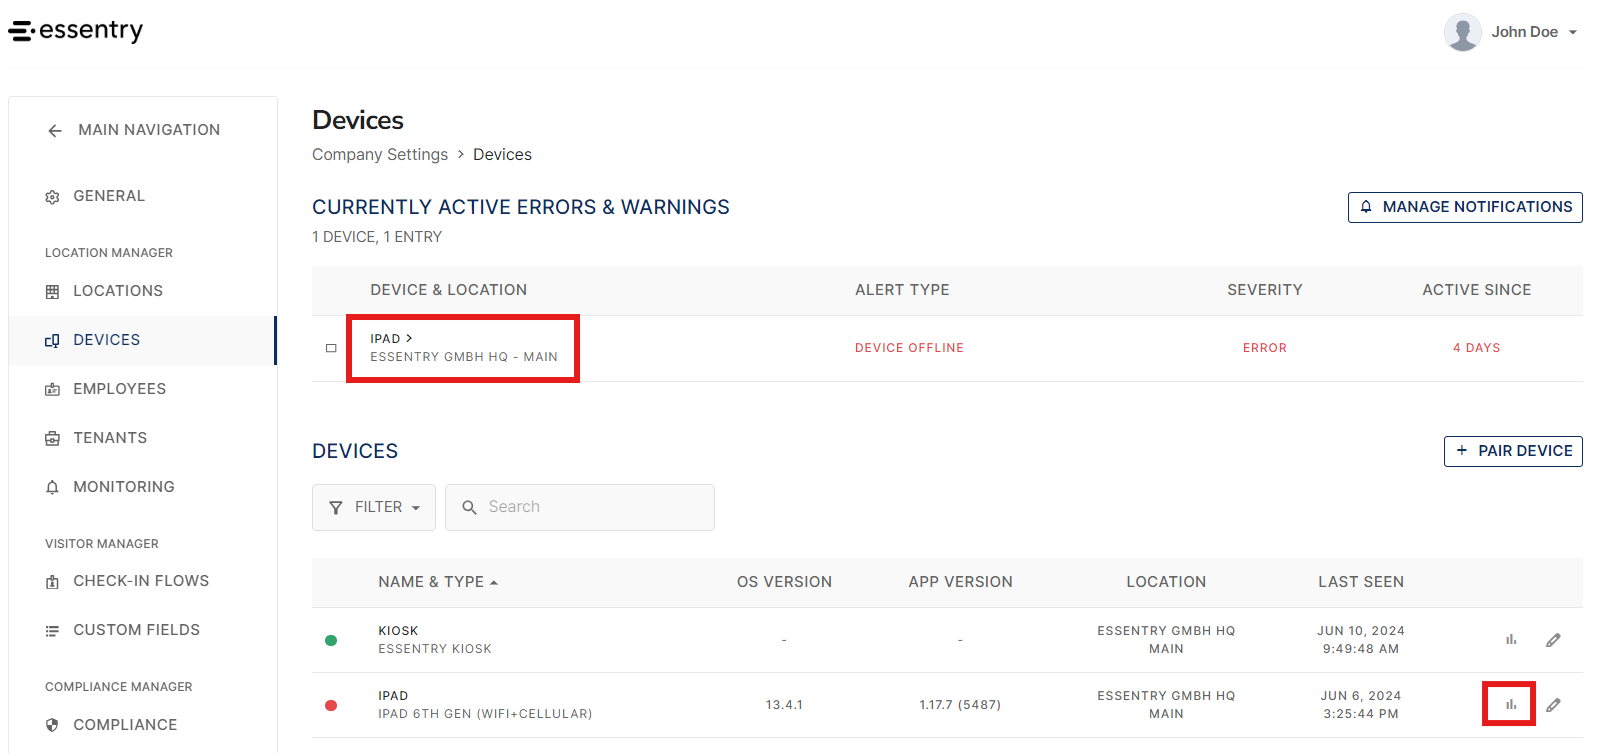This screenshot has height=753, width=1621.
Task: Click 4 DAYS active since value
Action: tap(1477, 348)
